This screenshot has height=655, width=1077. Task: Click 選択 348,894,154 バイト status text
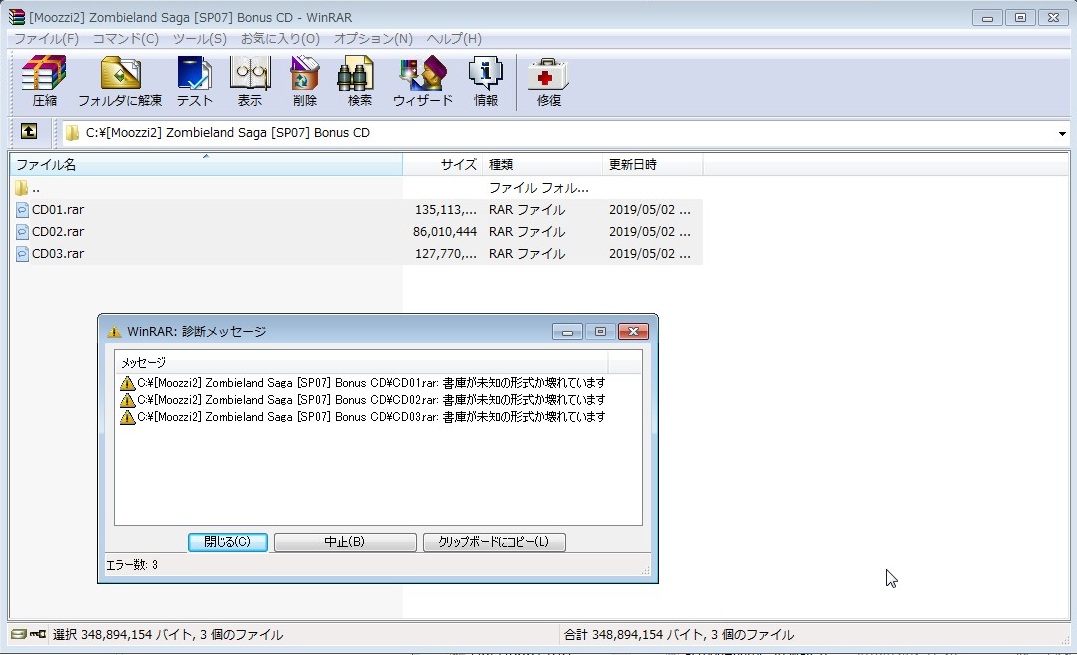[168, 634]
